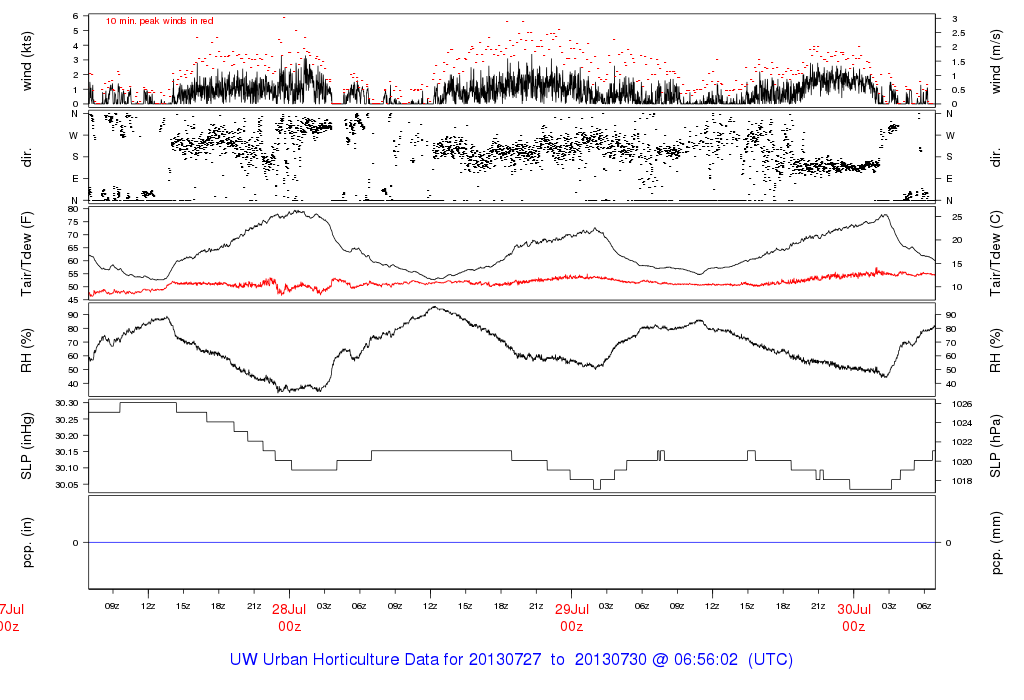The width and height of the screenshot is (1024, 700).
Task: Select the '65' Fahrenheit tick label
Action: click(x=73, y=248)
